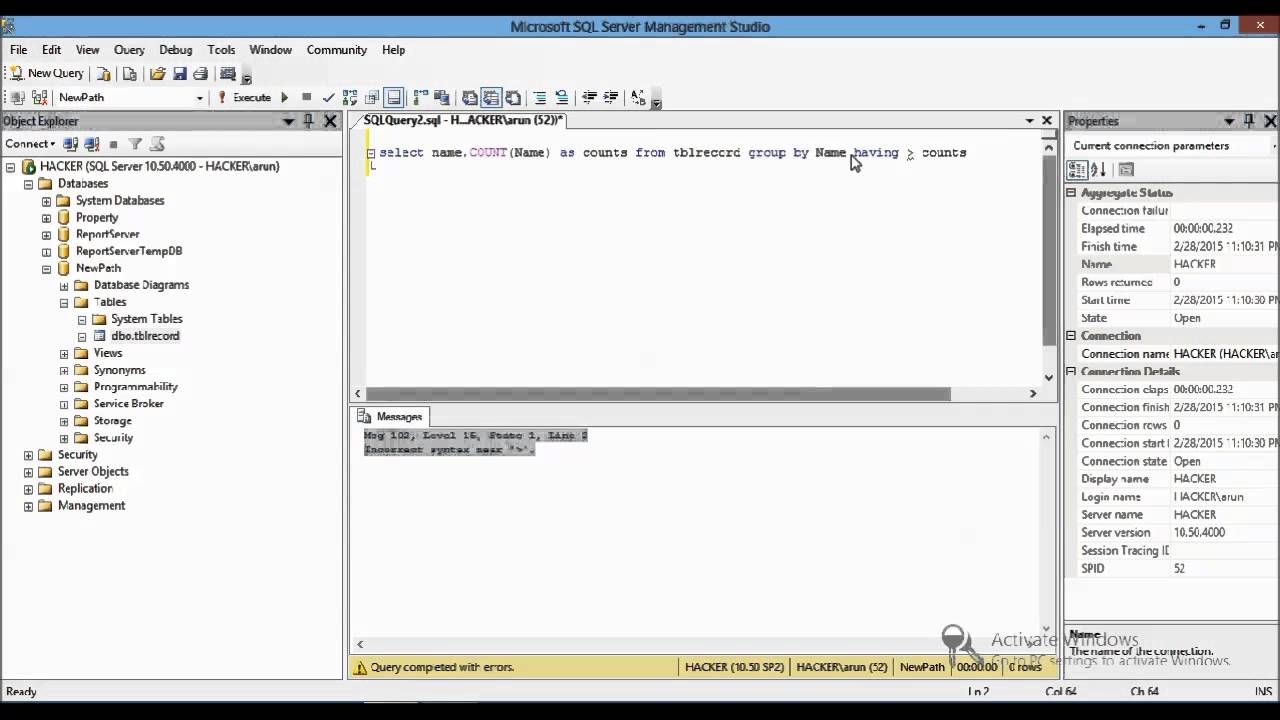This screenshot has height=720, width=1280.
Task: Toggle the IntelliSense Enabled icon
Action: click(394, 97)
